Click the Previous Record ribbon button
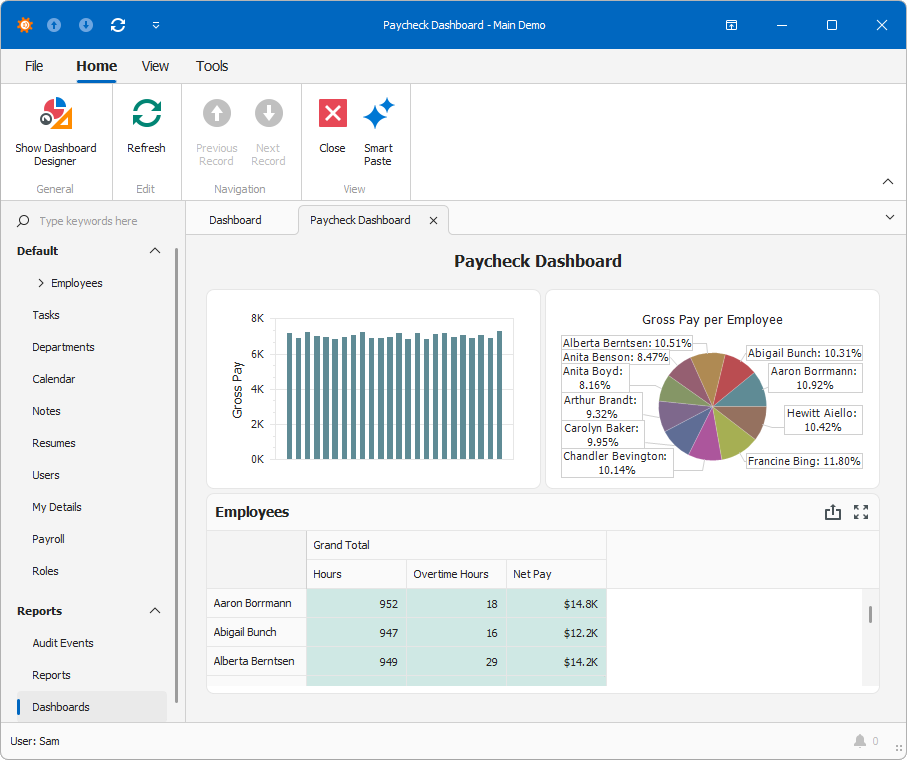907x760 pixels. [216, 132]
